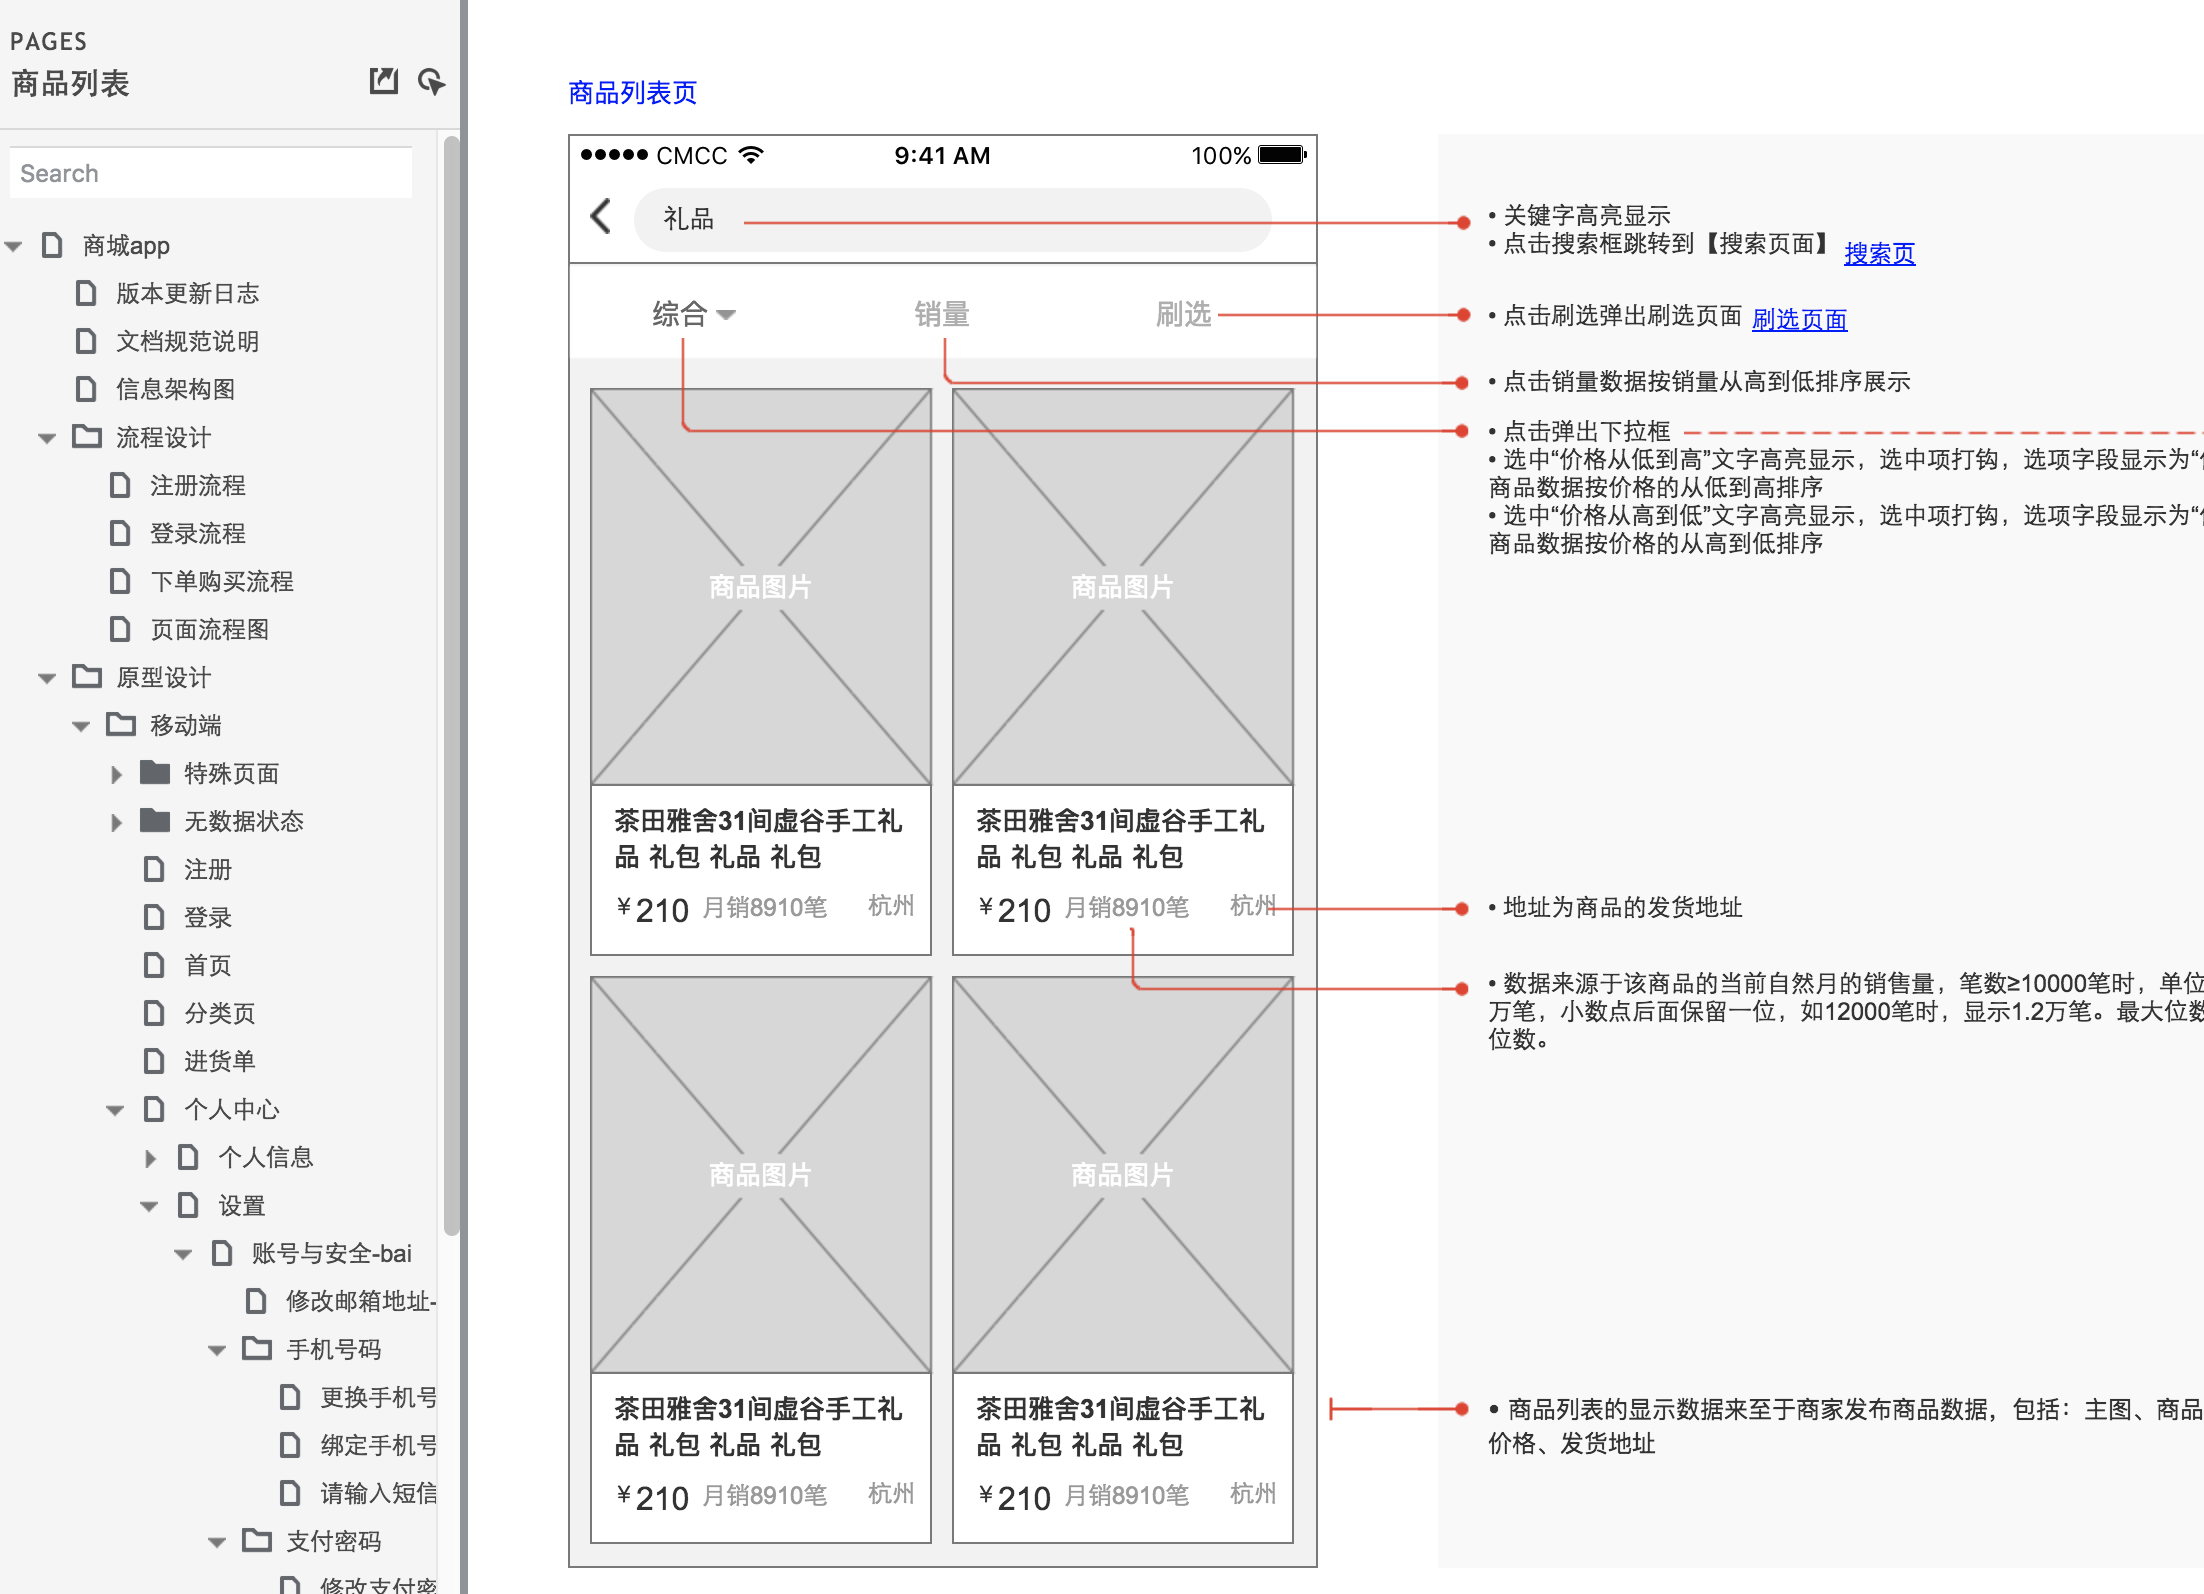Collapse the 支付密码 folder arrow
The image size is (2204, 1594).
pos(217,1542)
